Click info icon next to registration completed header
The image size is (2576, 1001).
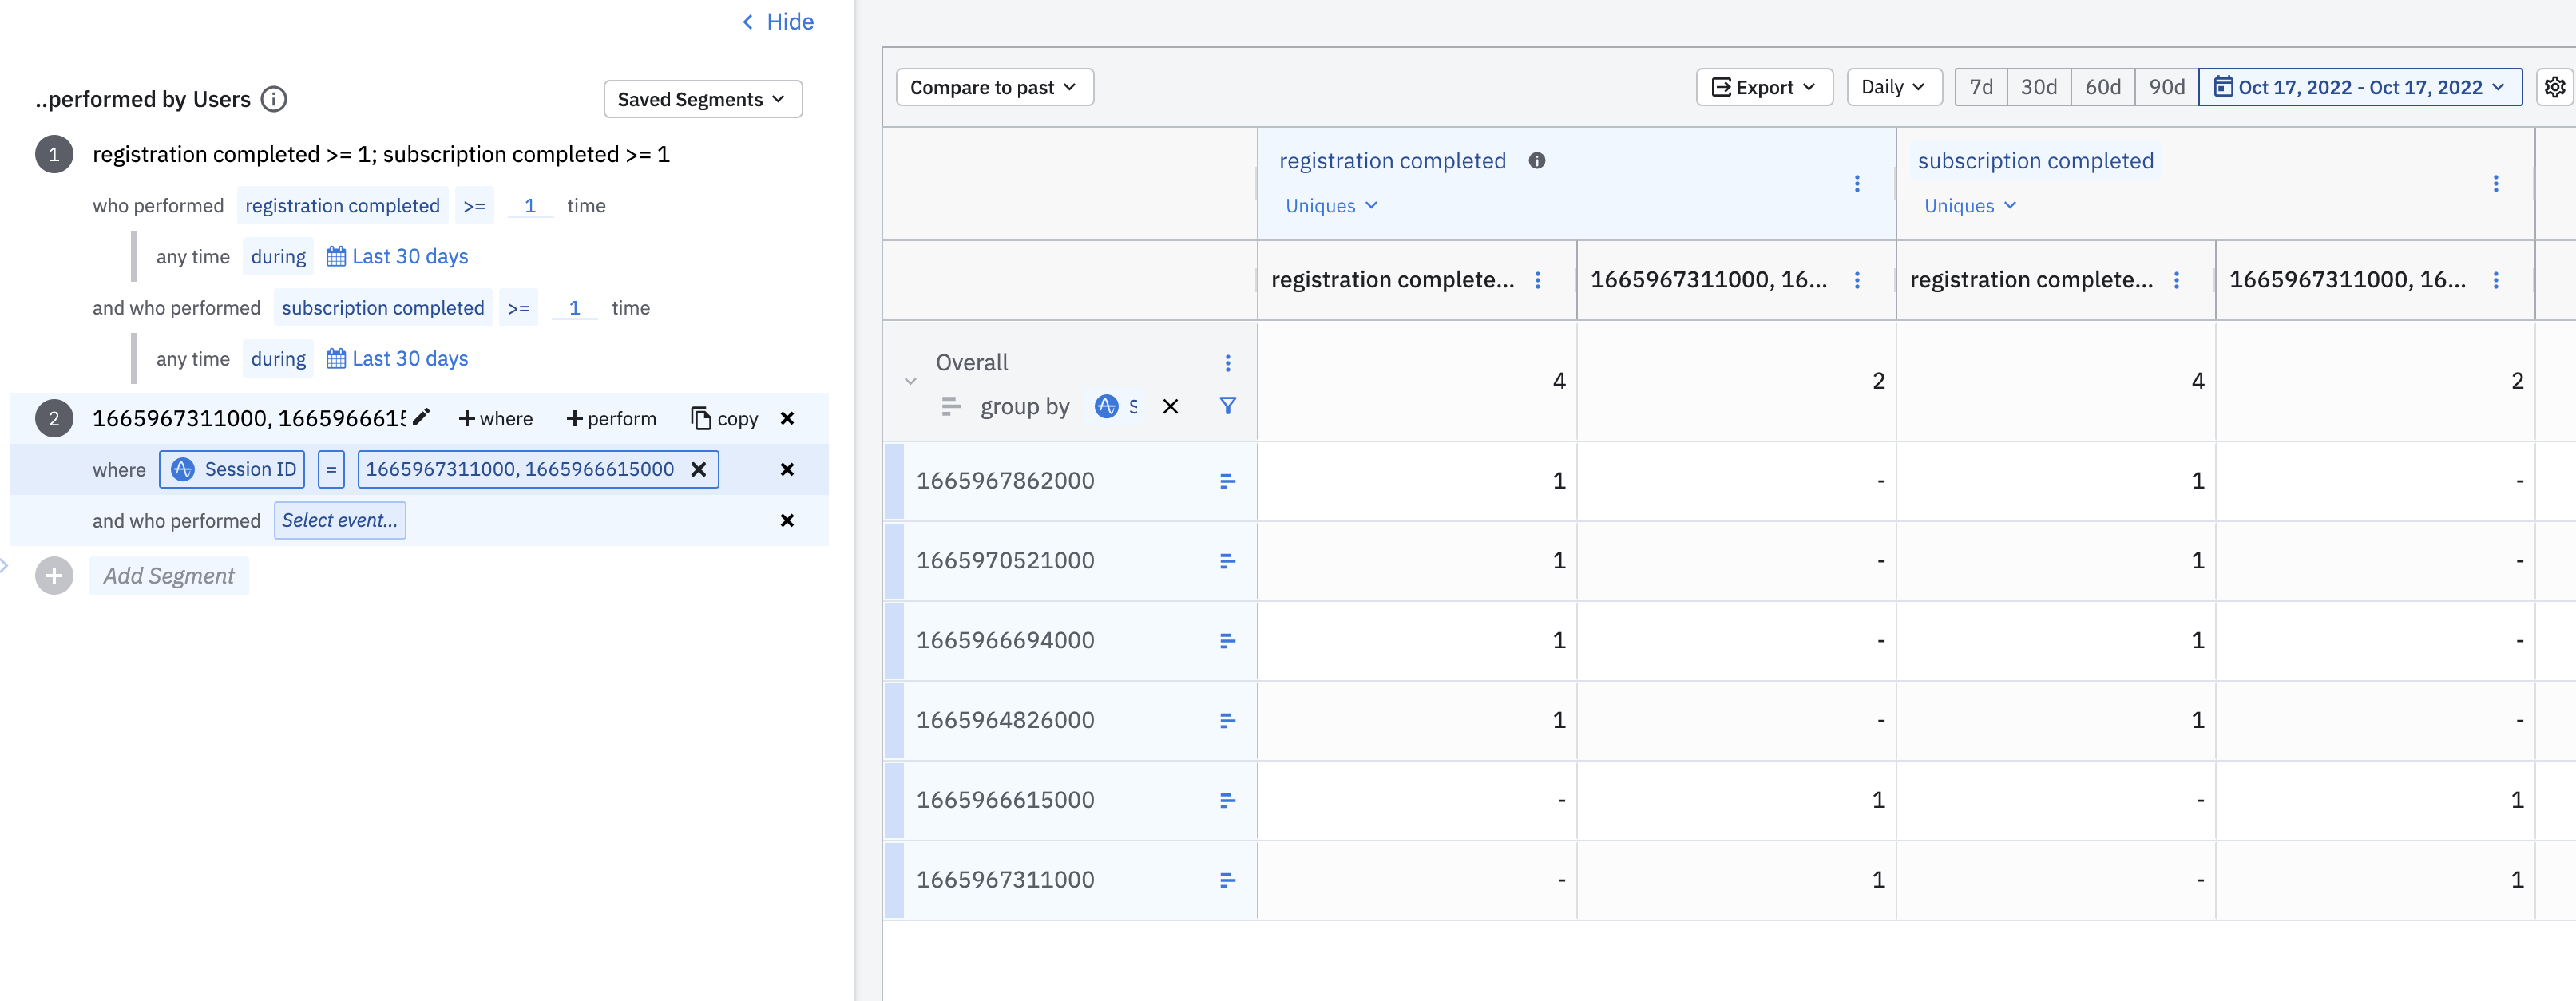point(1536,160)
